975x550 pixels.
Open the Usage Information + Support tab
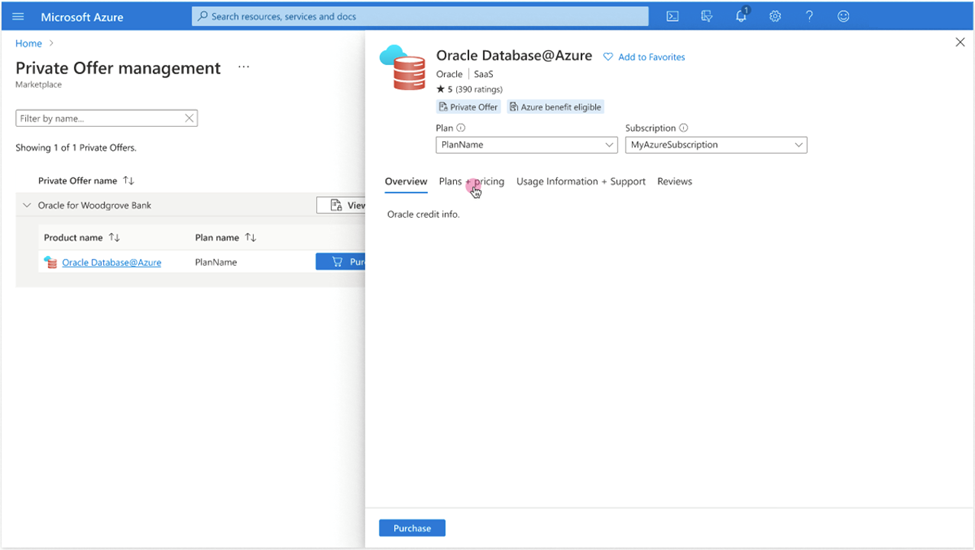click(580, 182)
